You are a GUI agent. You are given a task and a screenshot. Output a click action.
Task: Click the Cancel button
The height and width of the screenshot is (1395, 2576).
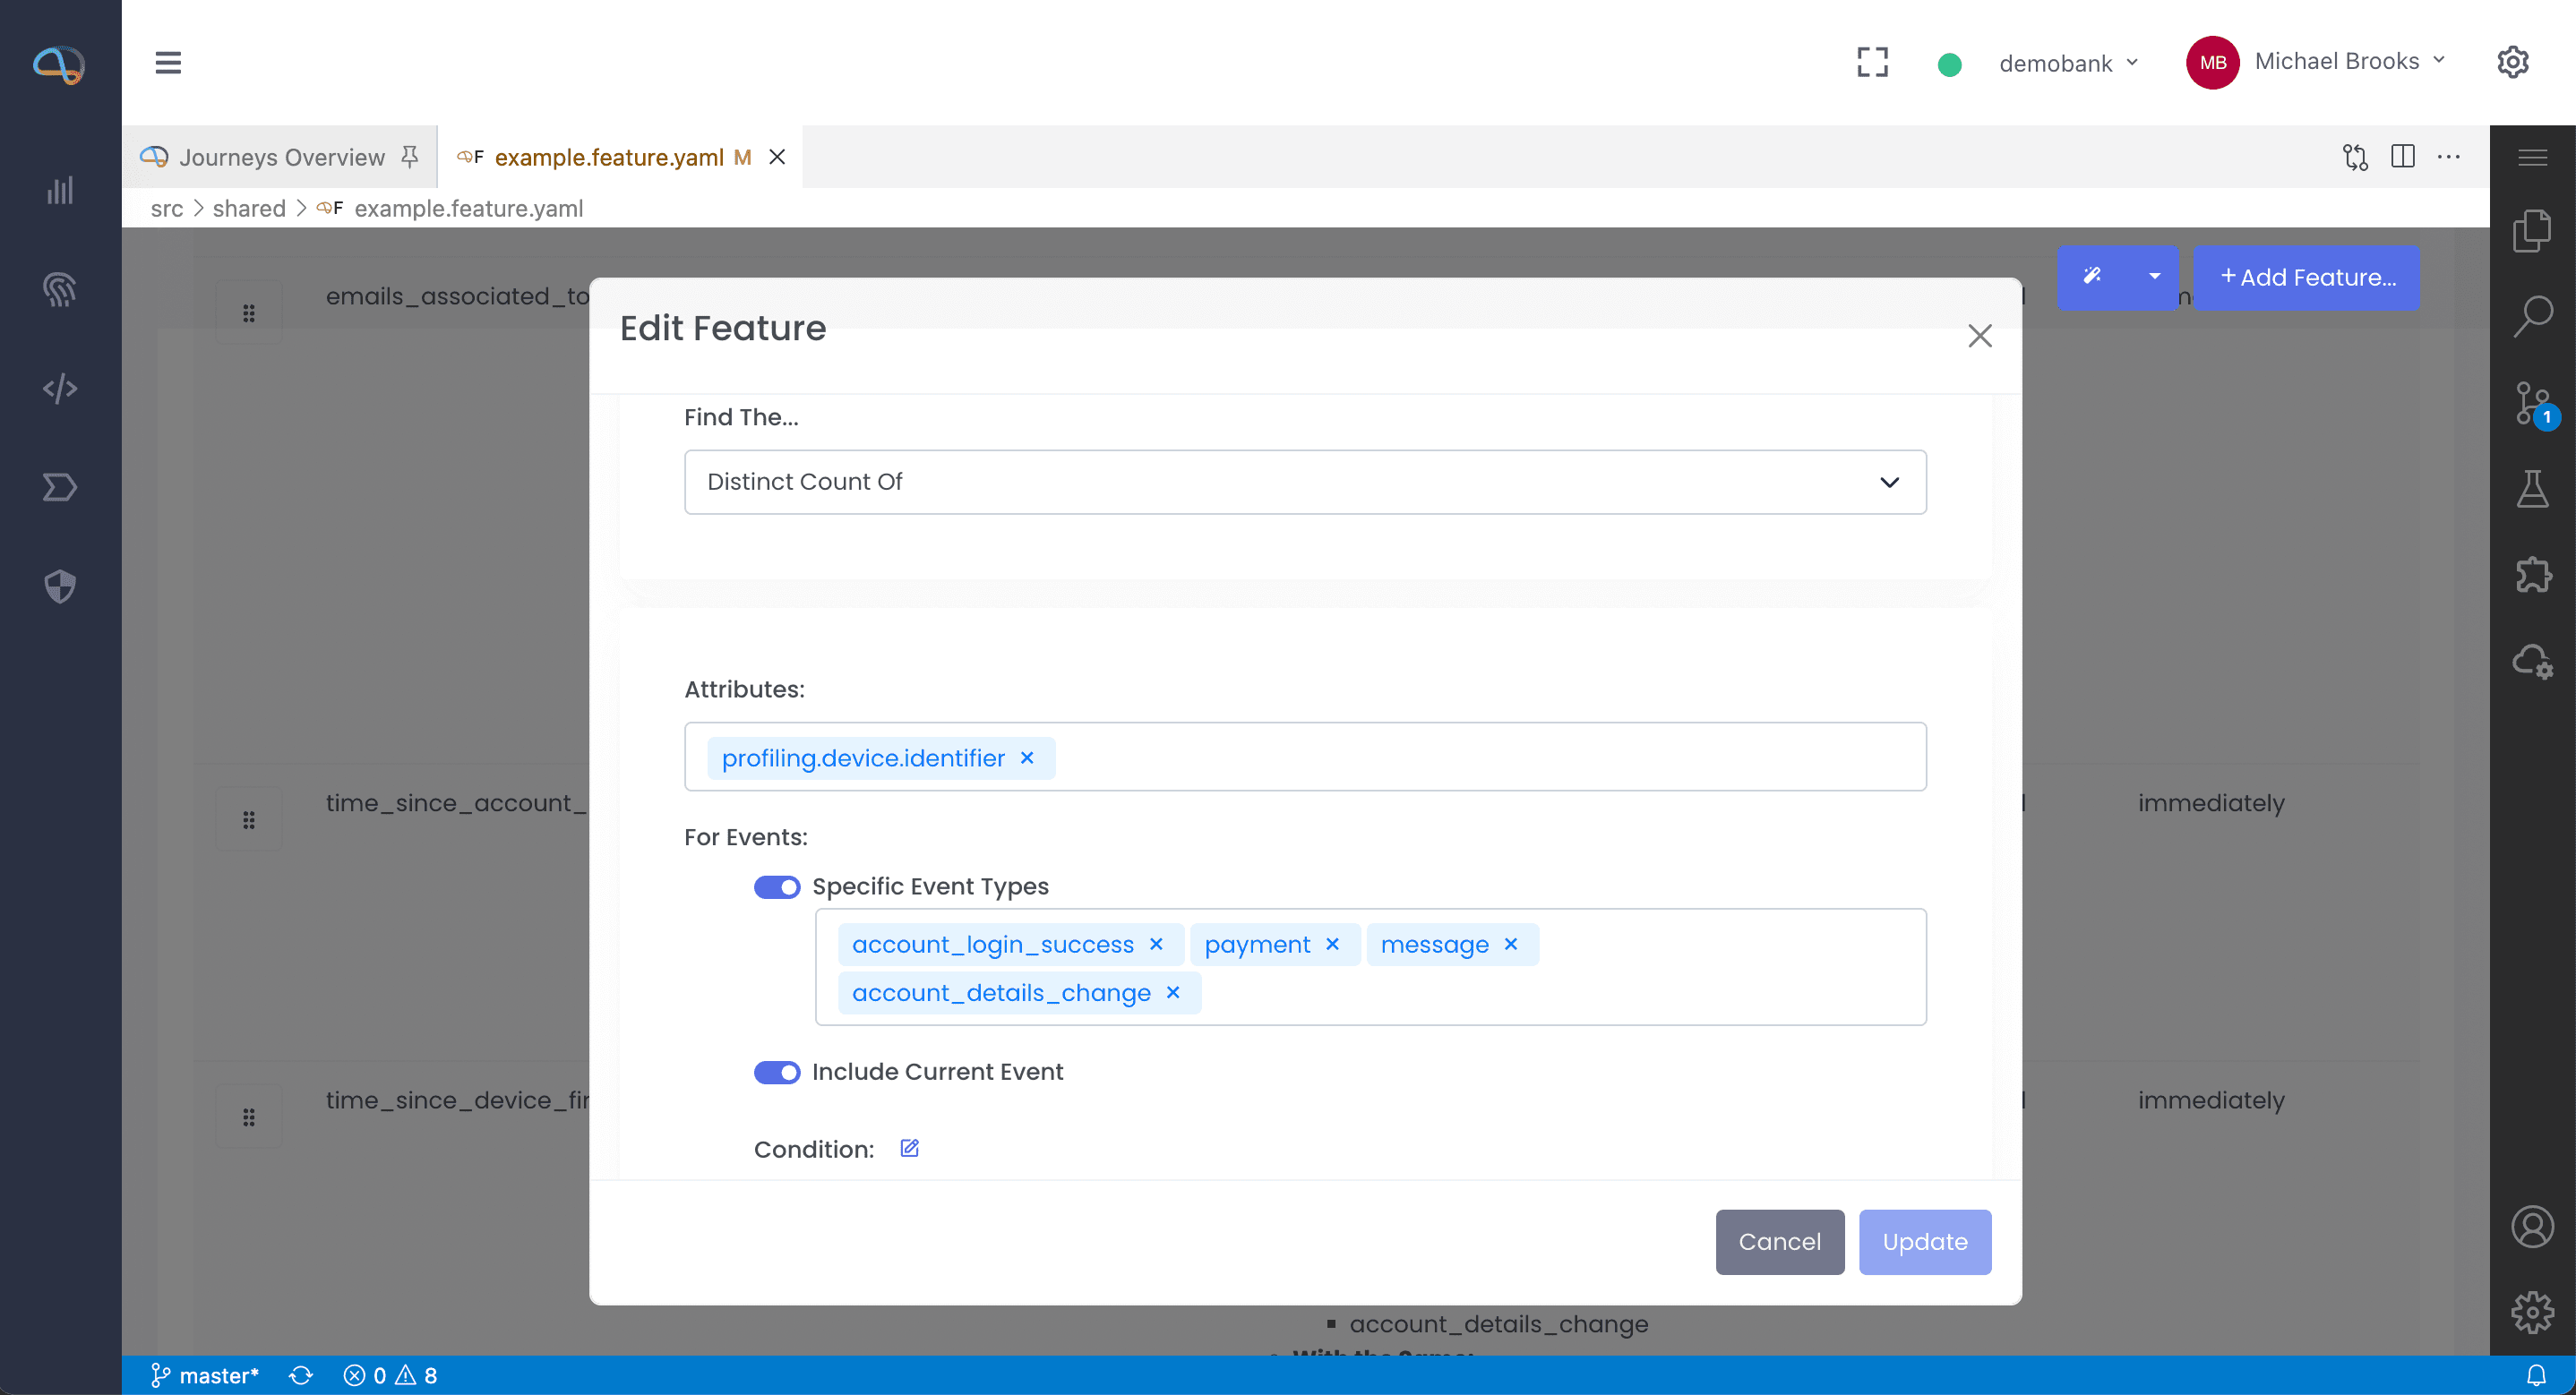coord(1779,1241)
